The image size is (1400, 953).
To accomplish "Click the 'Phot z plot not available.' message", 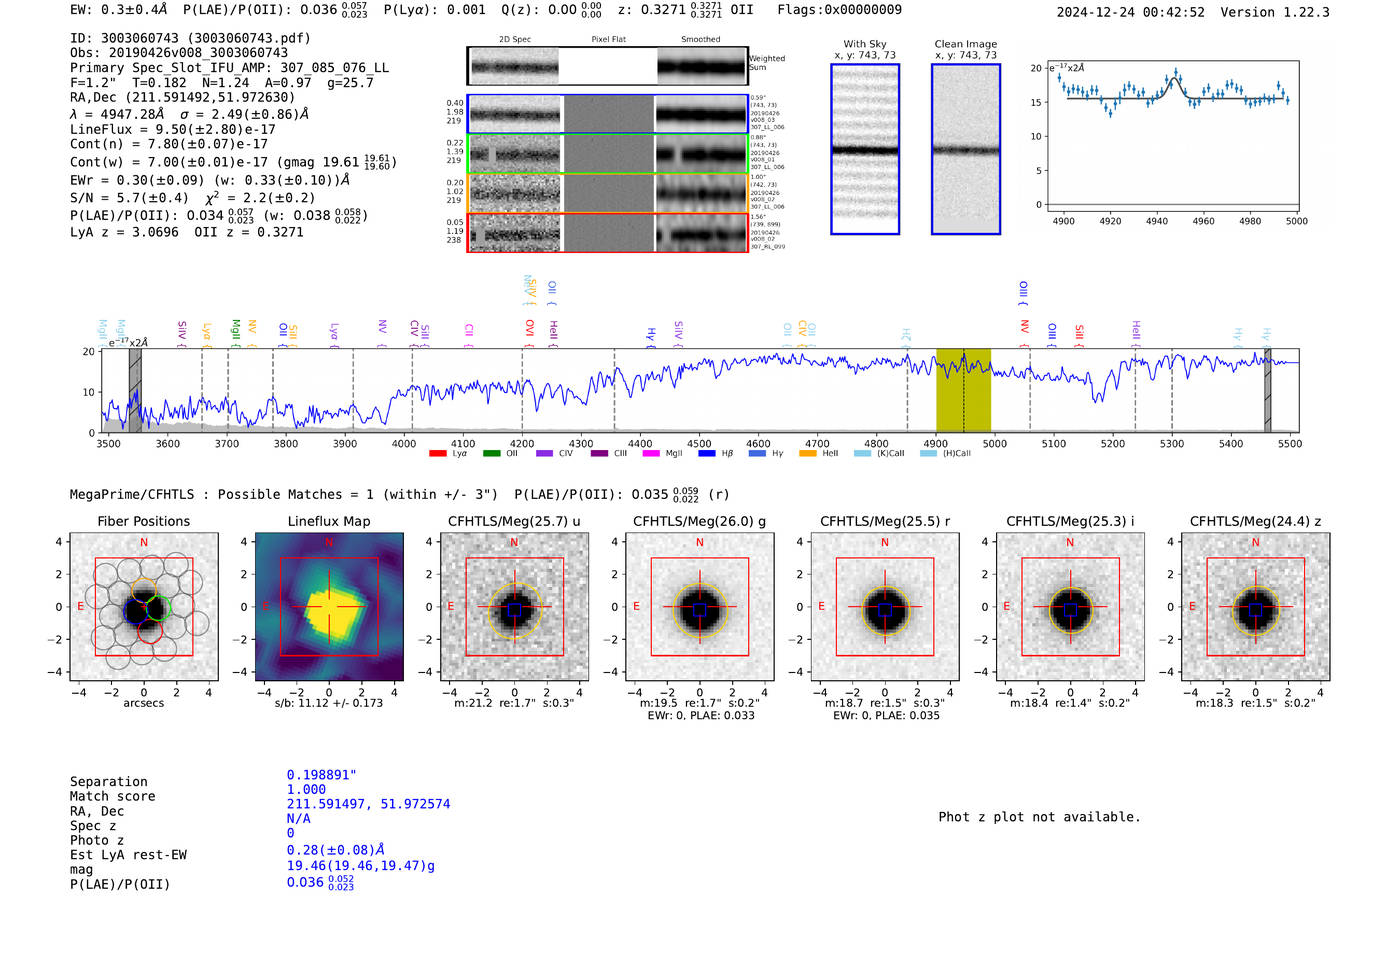I will (1039, 817).
